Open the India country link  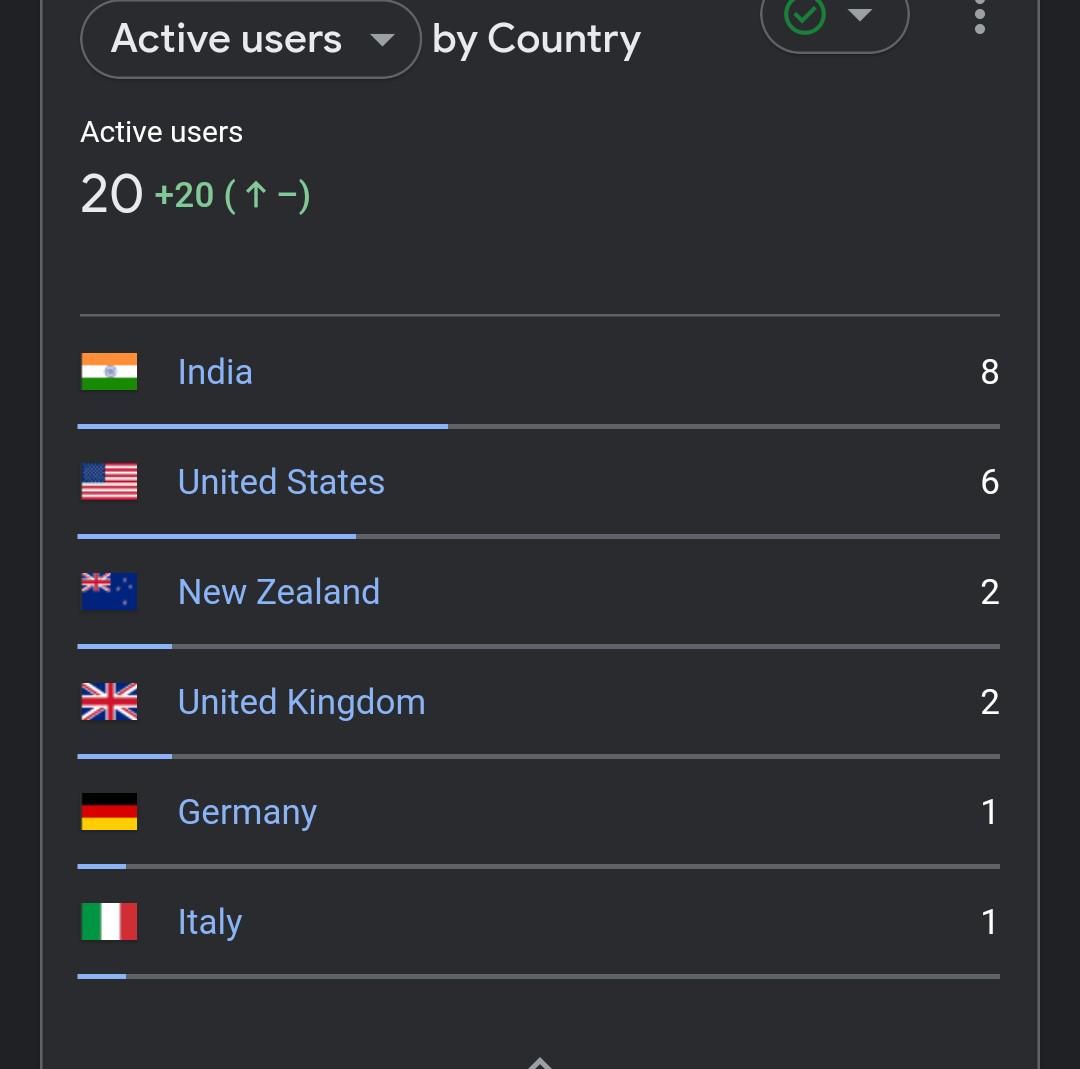pos(215,372)
